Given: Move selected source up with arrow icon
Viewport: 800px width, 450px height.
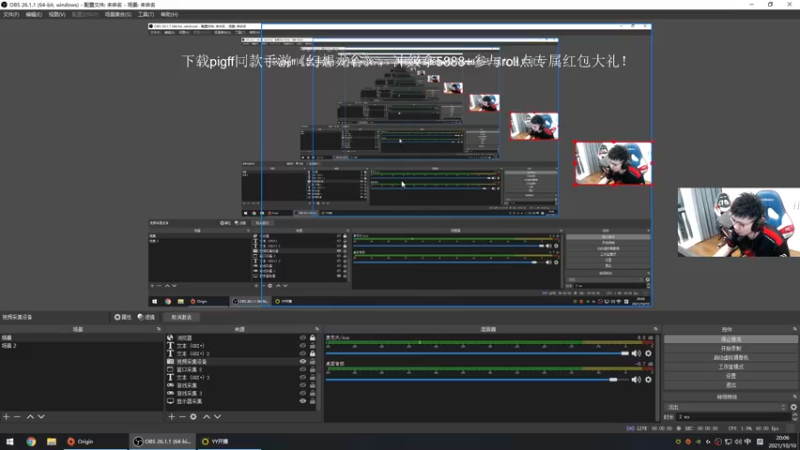Looking at the screenshot, I should click(207, 417).
